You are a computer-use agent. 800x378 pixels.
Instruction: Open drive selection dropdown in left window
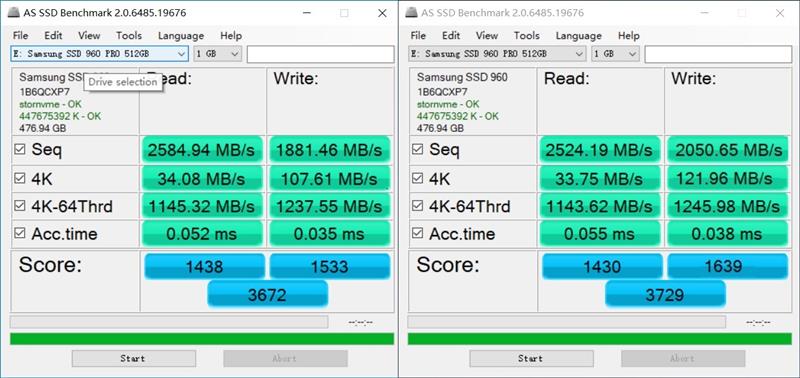99,54
